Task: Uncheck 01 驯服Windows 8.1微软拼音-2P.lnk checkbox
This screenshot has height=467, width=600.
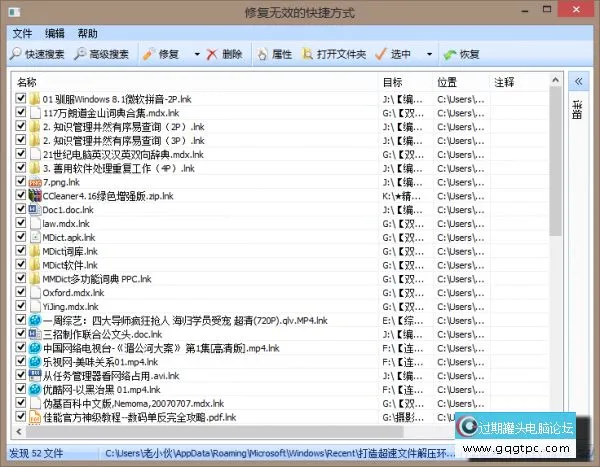Action: [x=21, y=98]
